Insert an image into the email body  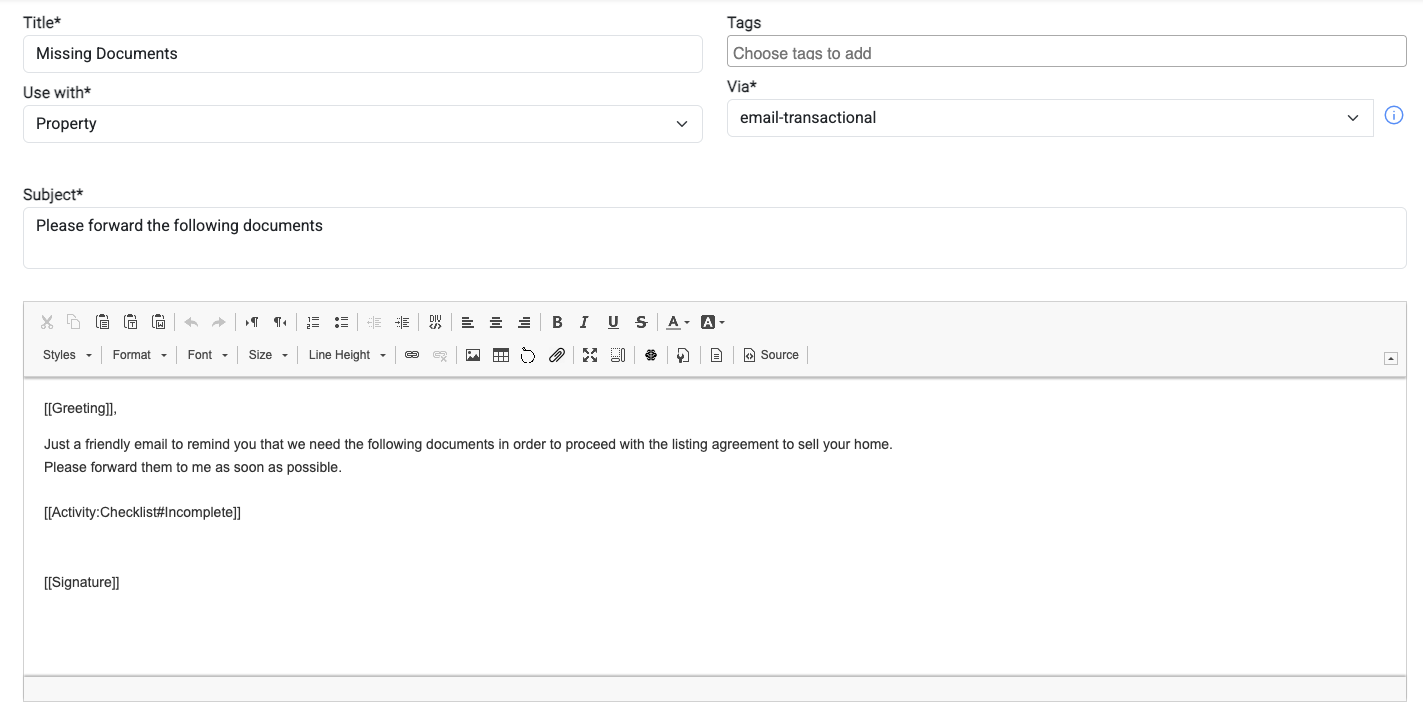pos(473,355)
